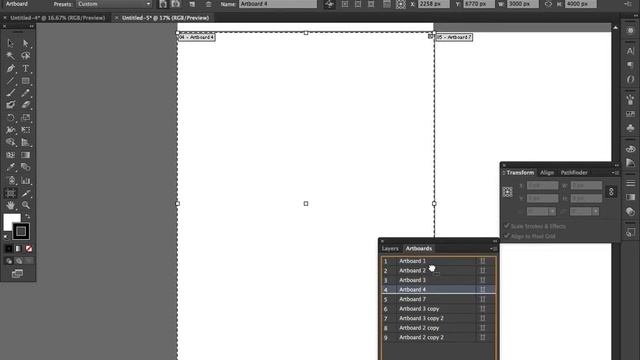
Task: Select the Magic Wand tool
Action: (x=11, y=56)
